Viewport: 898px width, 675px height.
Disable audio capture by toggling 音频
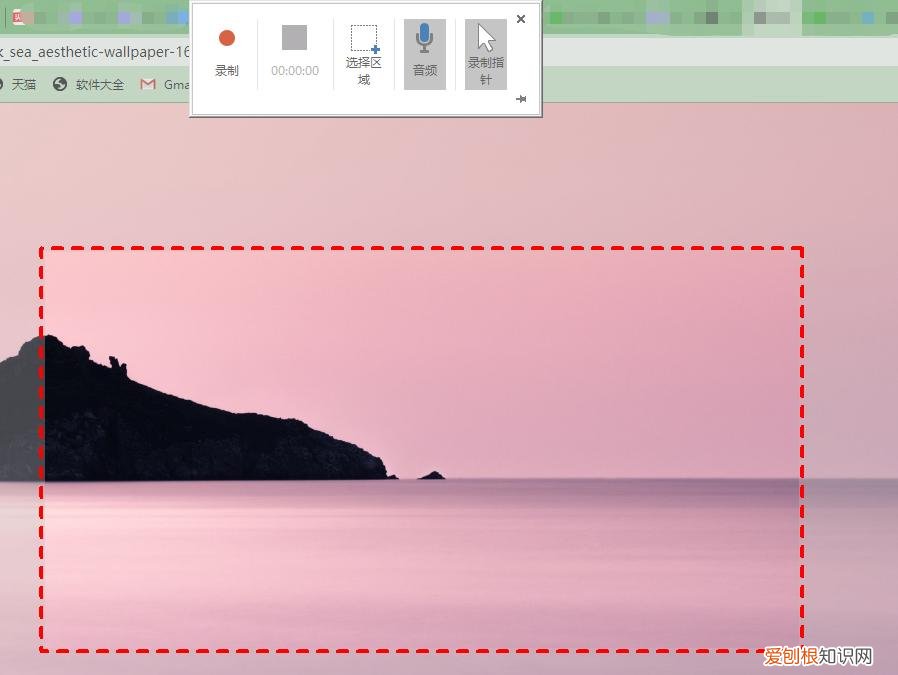coord(424,52)
